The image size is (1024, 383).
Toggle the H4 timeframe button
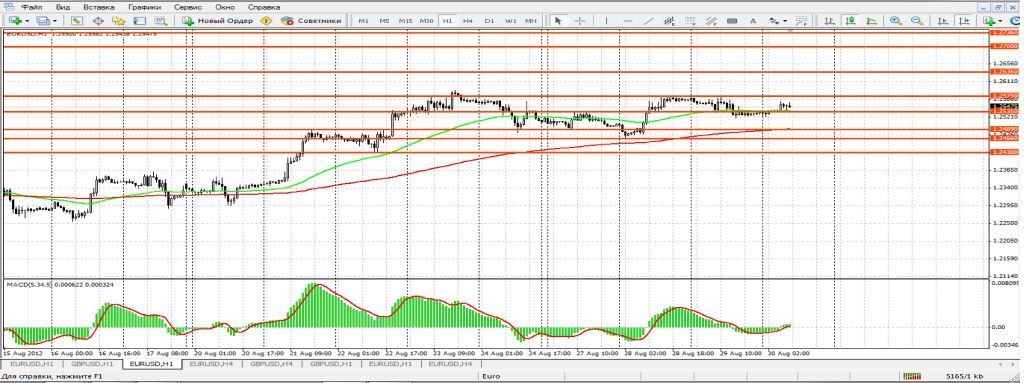click(468, 21)
